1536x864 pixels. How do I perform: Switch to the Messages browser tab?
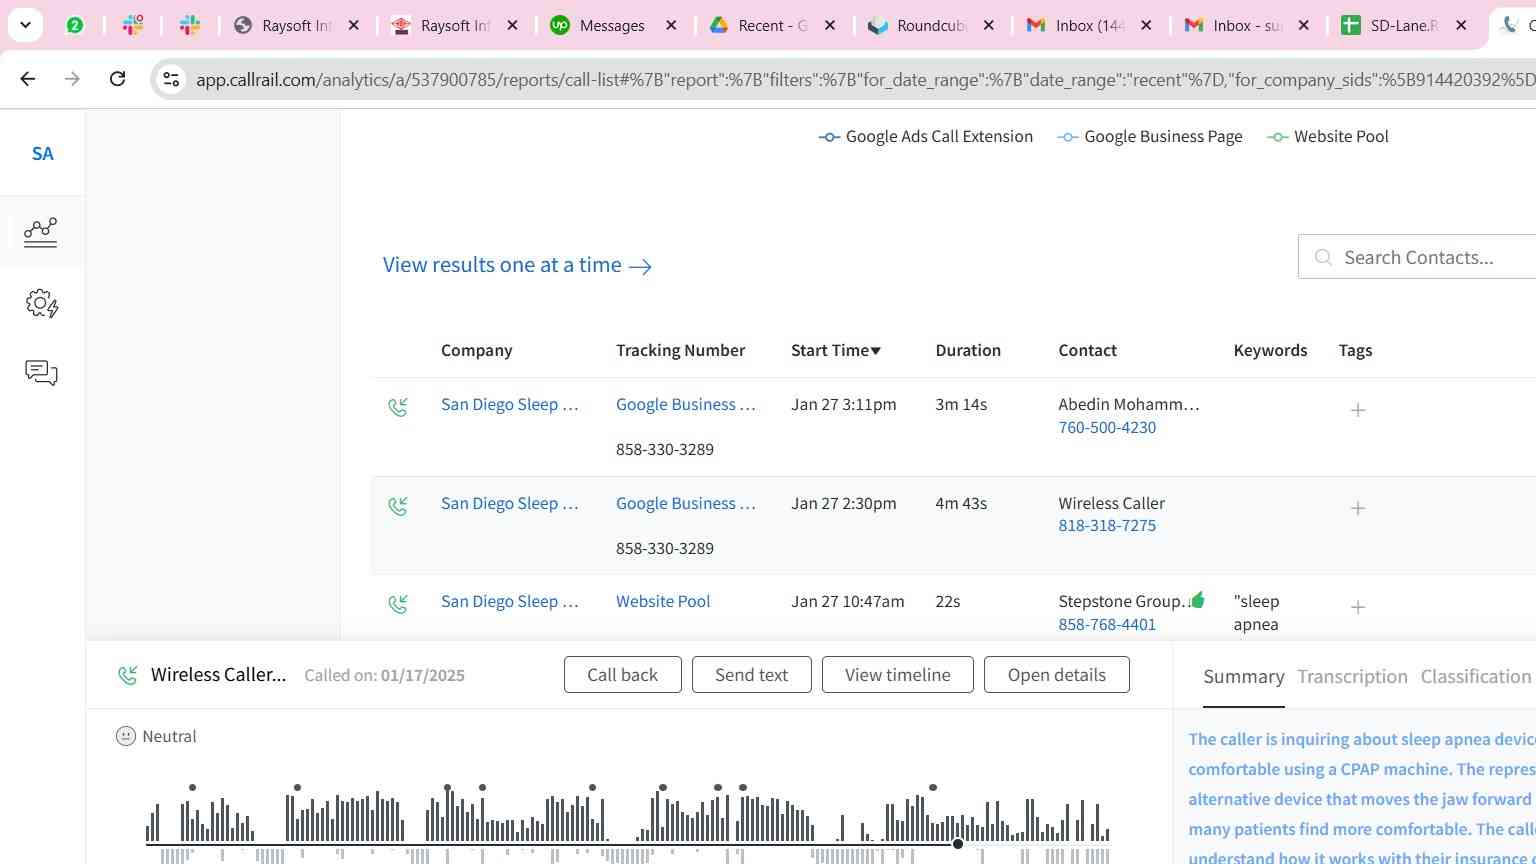pyautogui.click(x=612, y=26)
